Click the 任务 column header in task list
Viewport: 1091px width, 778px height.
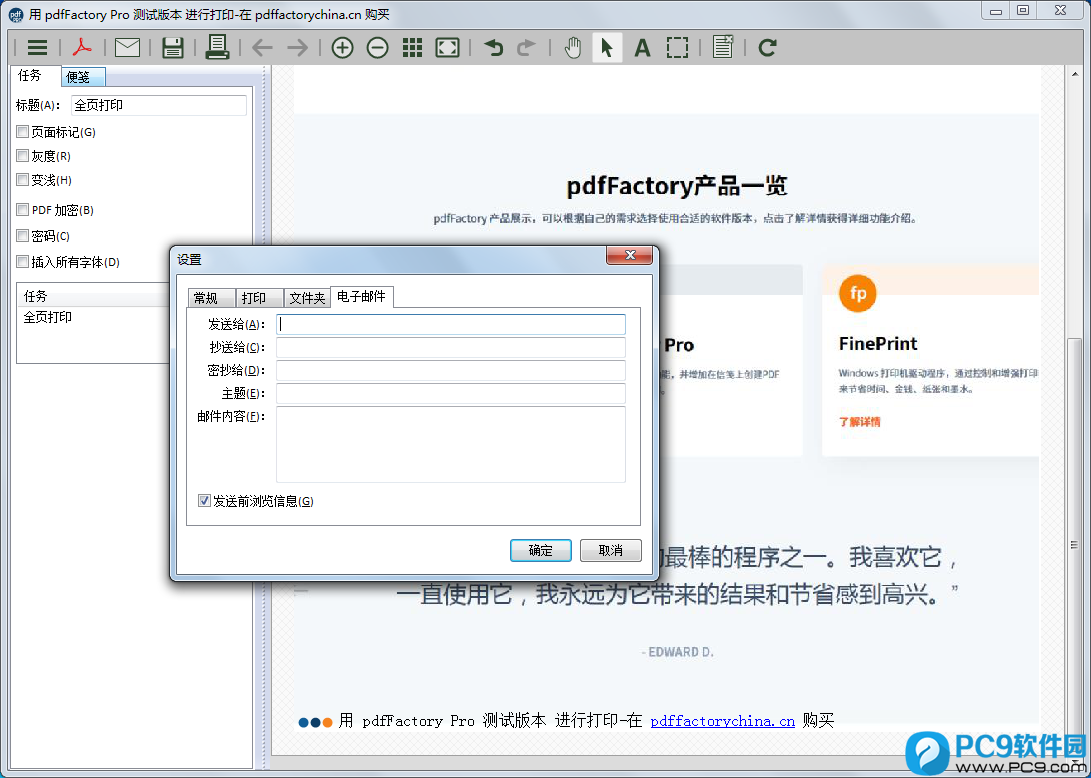(x=94, y=296)
